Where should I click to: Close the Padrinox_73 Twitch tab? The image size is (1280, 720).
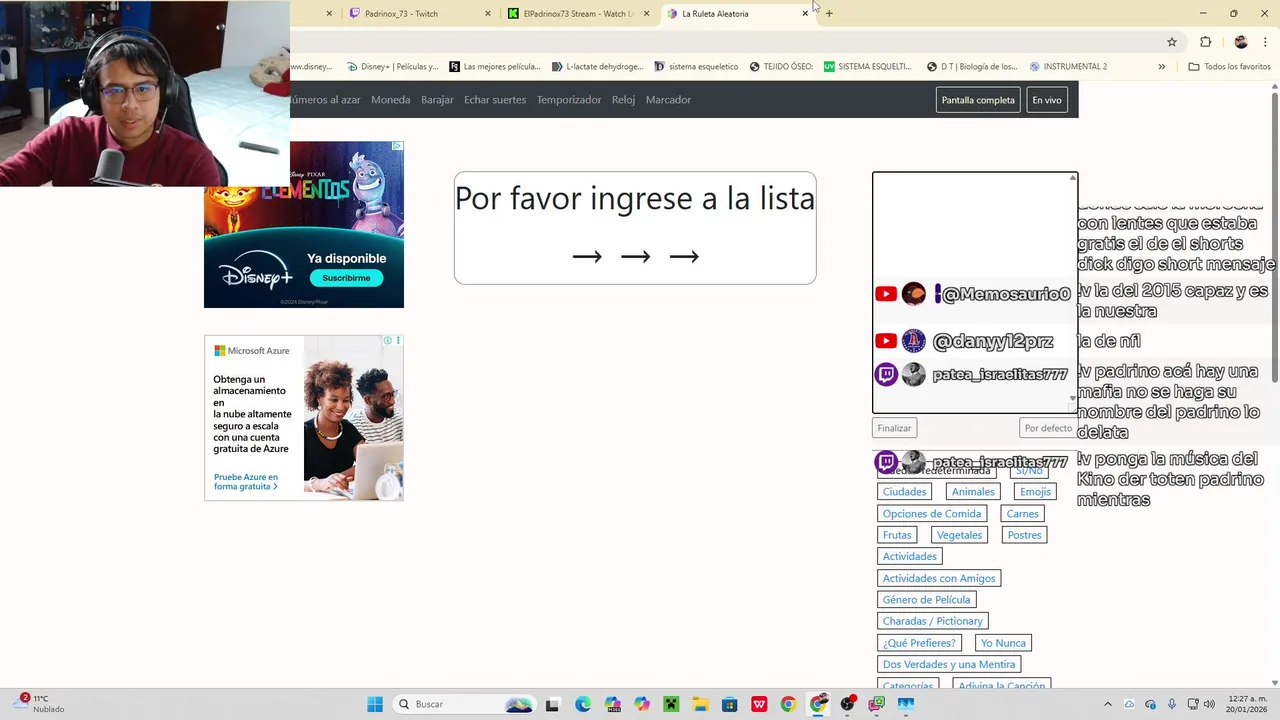pyautogui.click(x=487, y=13)
